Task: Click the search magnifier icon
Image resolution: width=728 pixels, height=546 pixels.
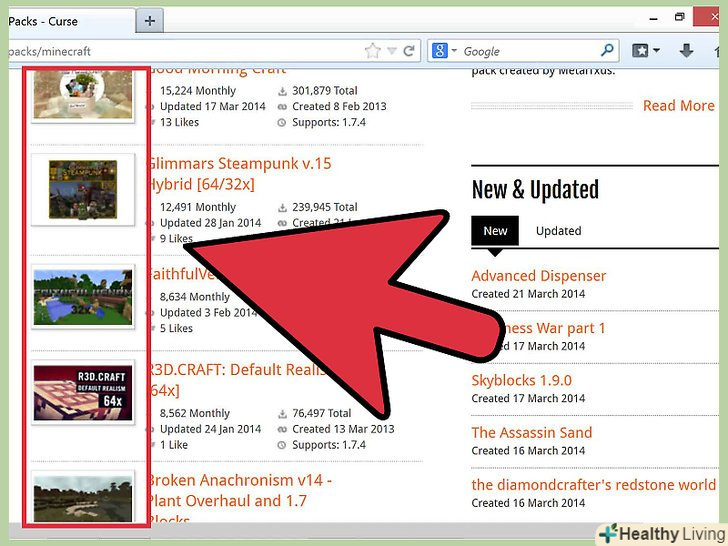Action: [x=607, y=50]
